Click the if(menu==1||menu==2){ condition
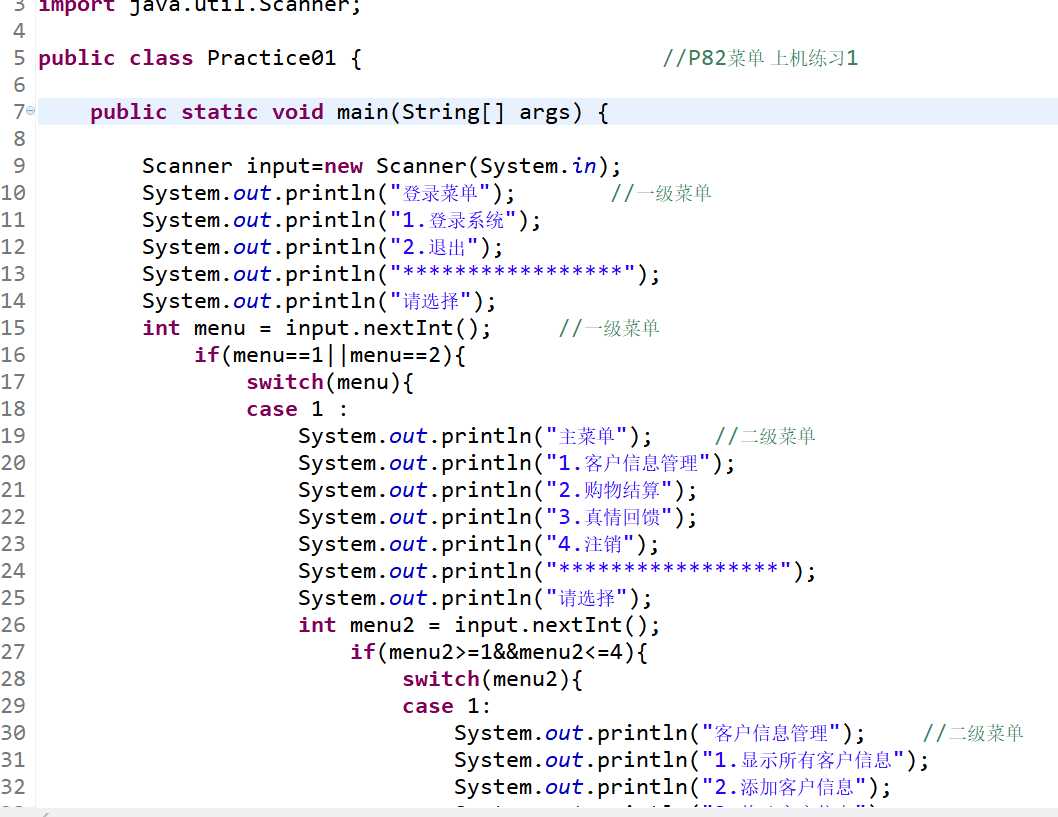This screenshot has width=1058, height=817. 330,355
